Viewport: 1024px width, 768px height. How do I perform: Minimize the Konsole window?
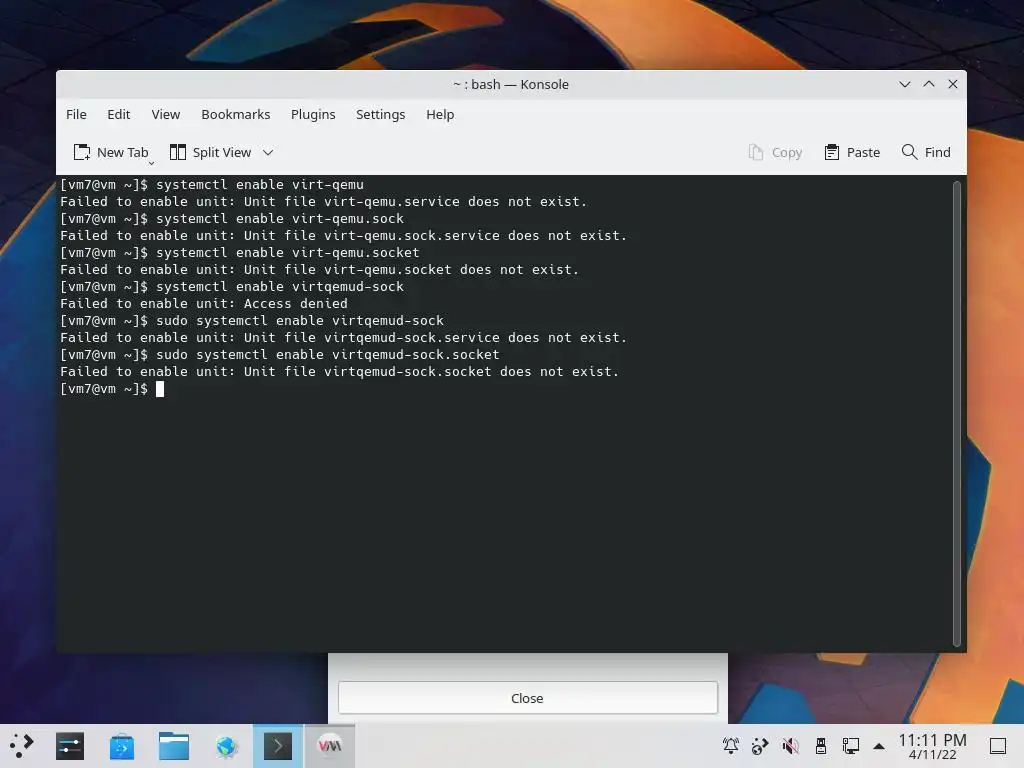904,84
